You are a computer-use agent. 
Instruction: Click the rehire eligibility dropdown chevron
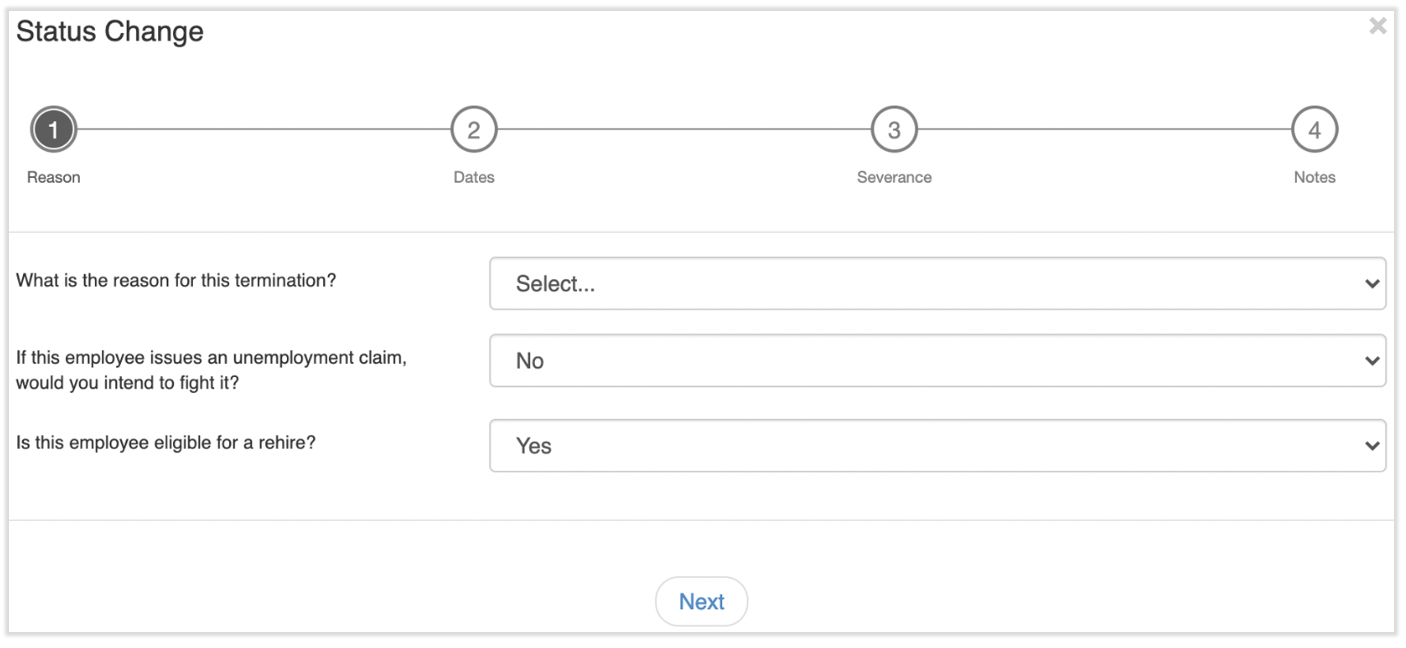pos(1371,446)
